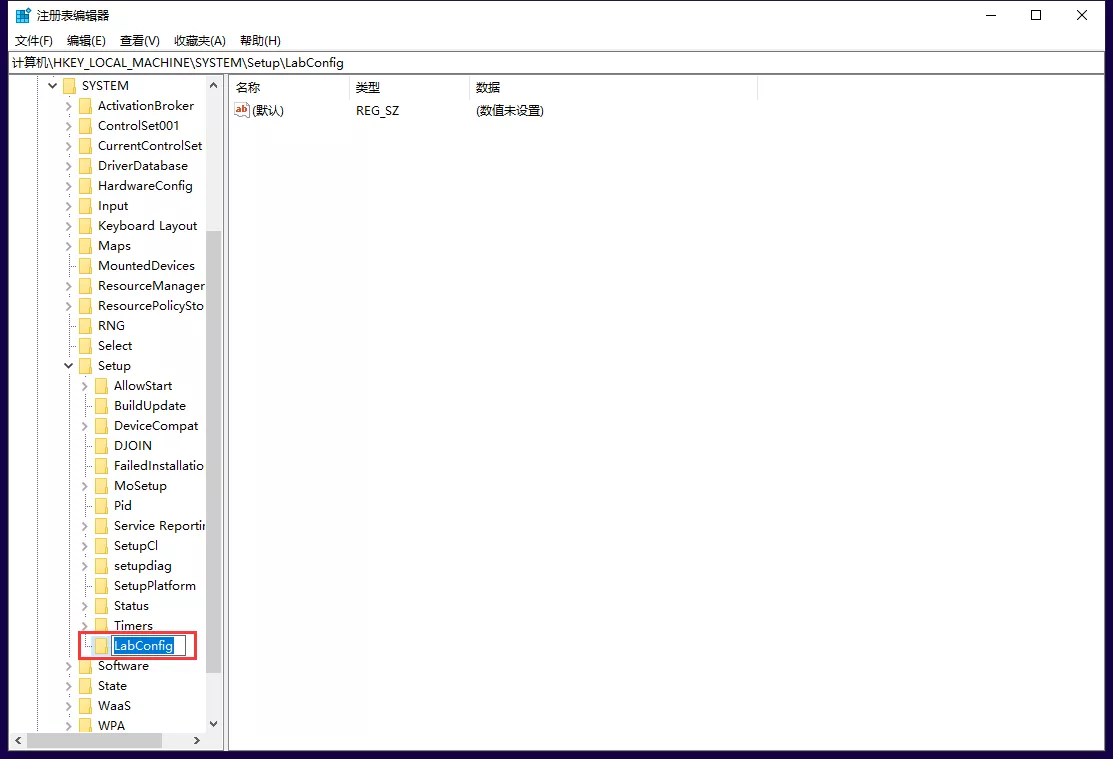
Task: Collapse the SYSTEM key tree node
Action: (x=52, y=86)
